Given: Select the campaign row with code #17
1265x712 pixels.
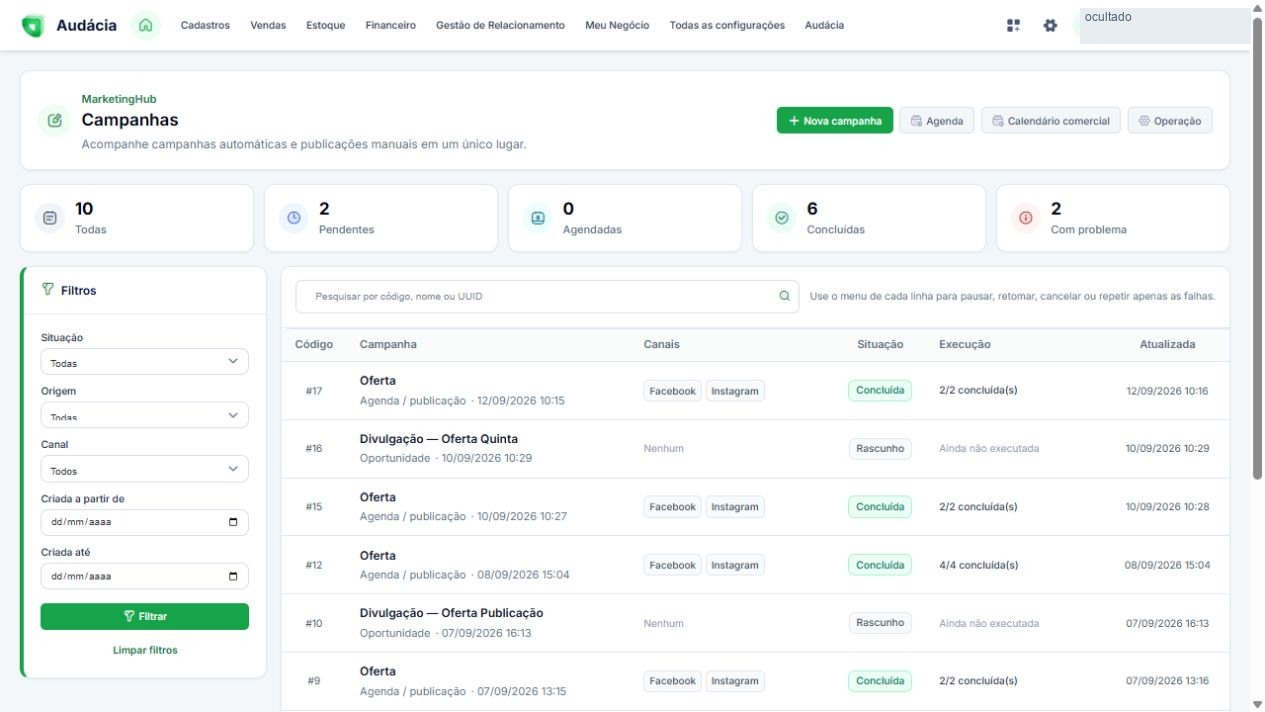Looking at the screenshot, I should coord(755,391).
